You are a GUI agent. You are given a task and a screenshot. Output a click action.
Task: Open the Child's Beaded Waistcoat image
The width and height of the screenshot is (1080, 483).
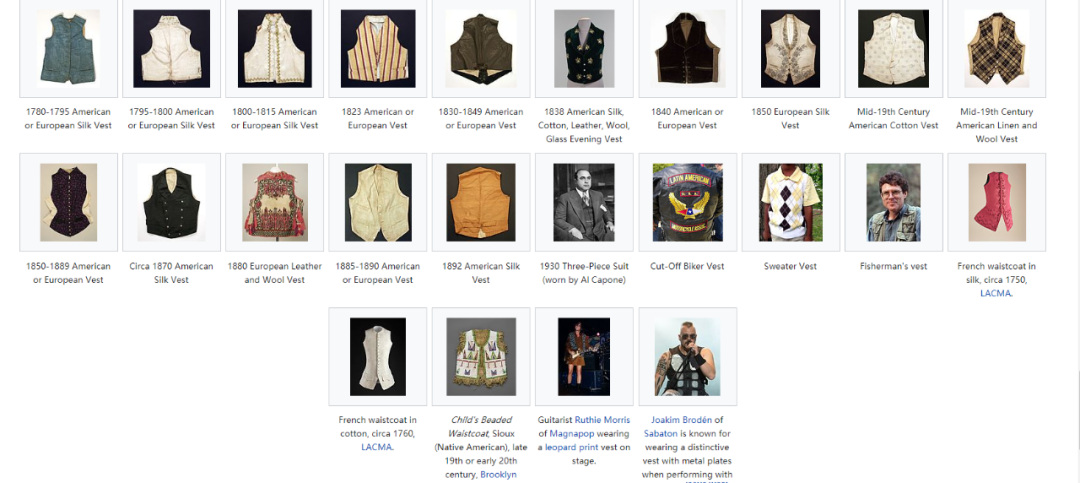click(481, 356)
